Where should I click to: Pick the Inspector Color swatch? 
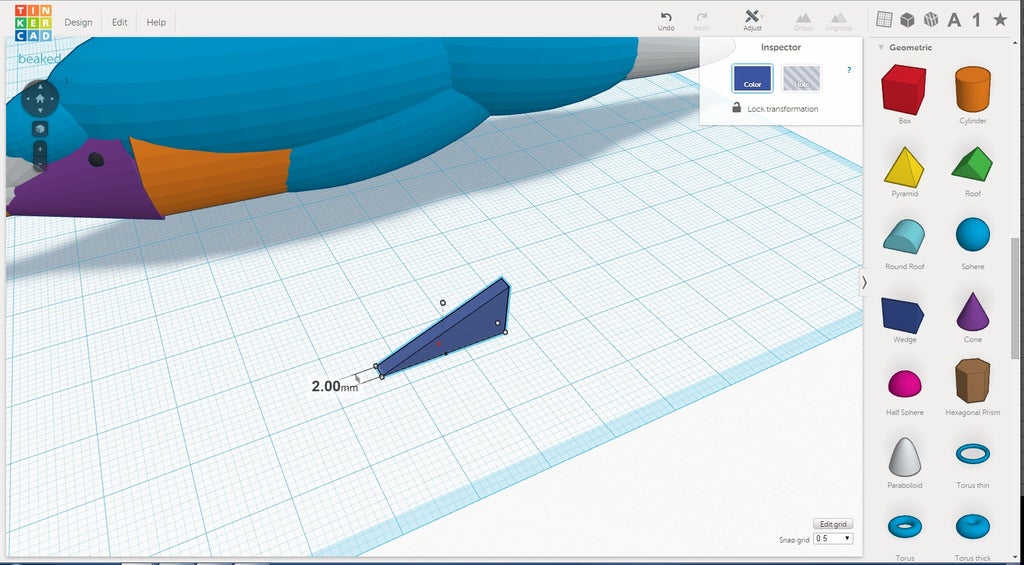coord(752,78)
